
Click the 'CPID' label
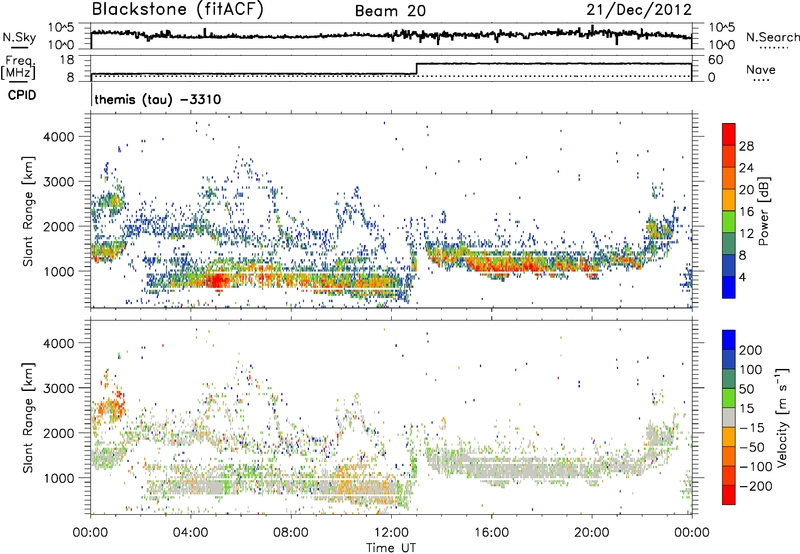[x=21, y=95]
